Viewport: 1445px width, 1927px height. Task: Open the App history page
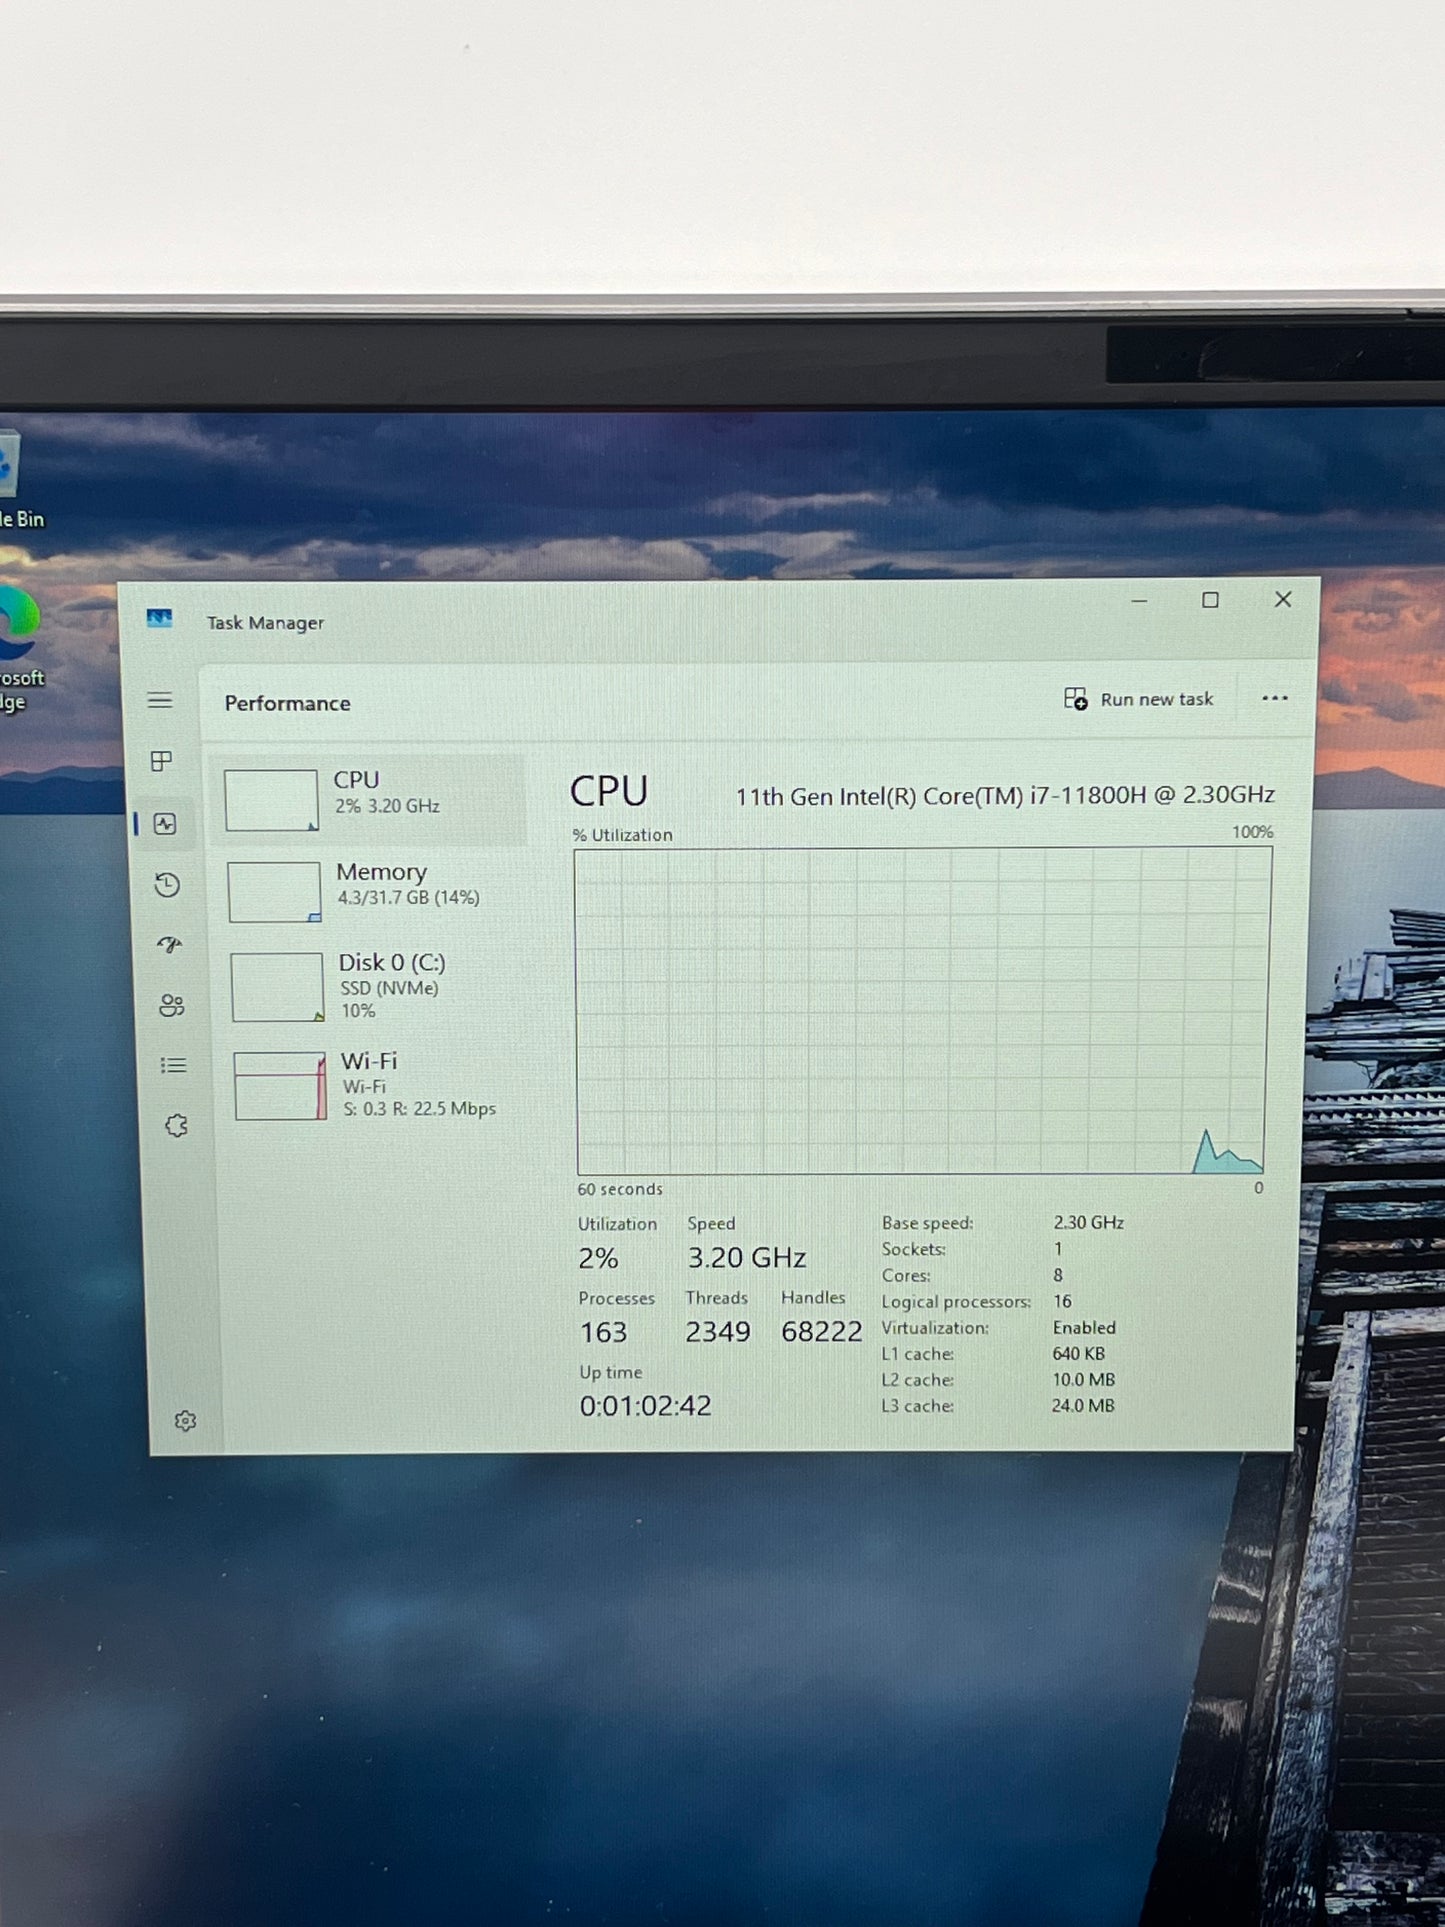point(167,885)
